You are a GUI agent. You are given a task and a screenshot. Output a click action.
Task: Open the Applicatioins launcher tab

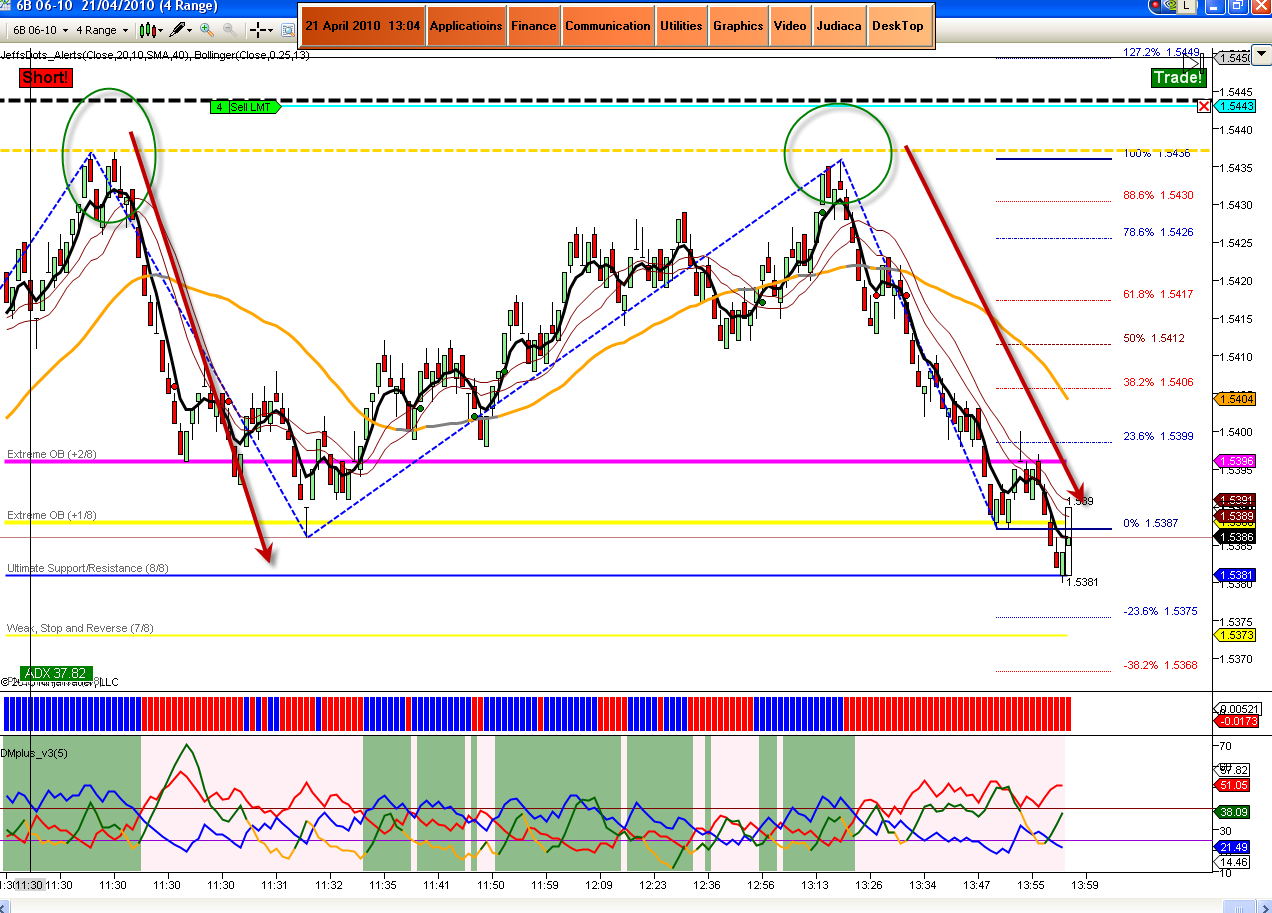pyautogui.click(x=466, y=26)
